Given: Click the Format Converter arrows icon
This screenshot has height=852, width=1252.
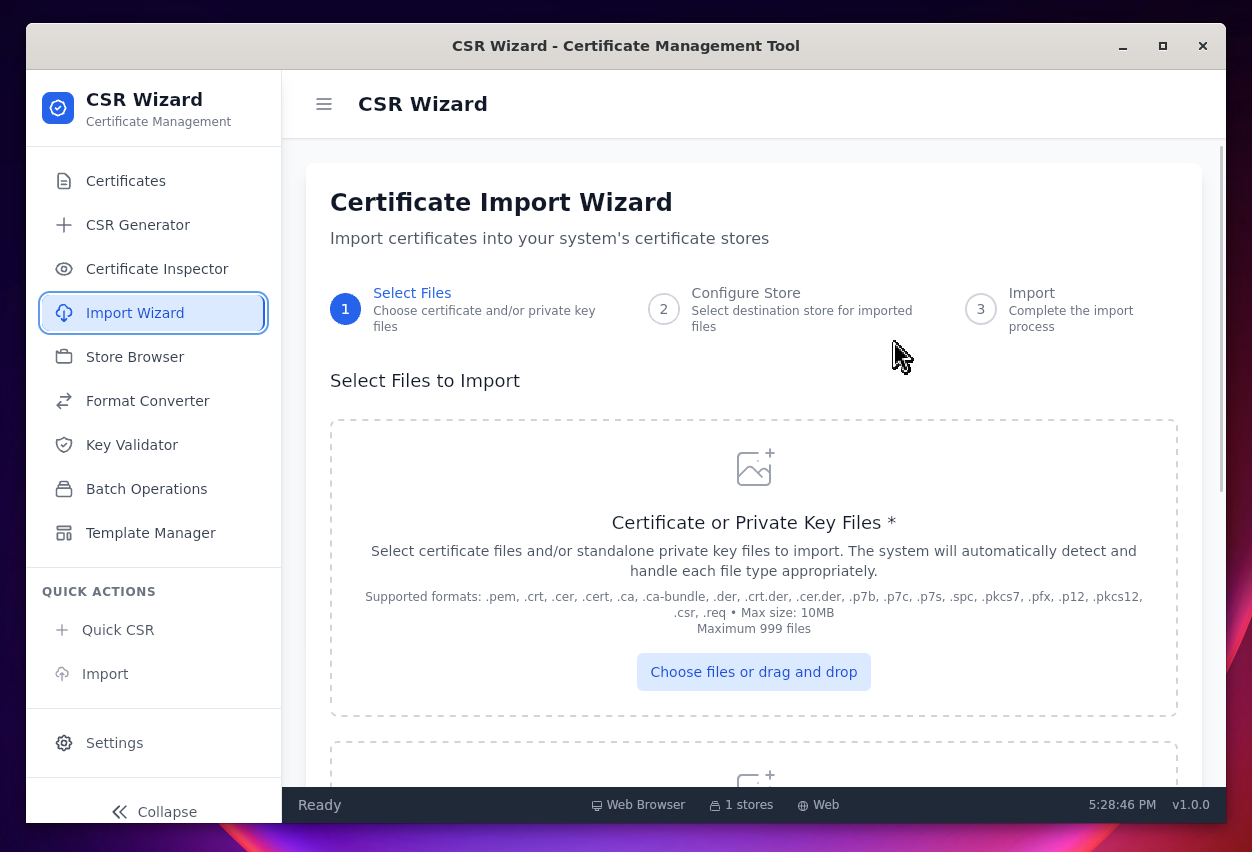Looking at the screenshot, I should [x=64, y=401].
